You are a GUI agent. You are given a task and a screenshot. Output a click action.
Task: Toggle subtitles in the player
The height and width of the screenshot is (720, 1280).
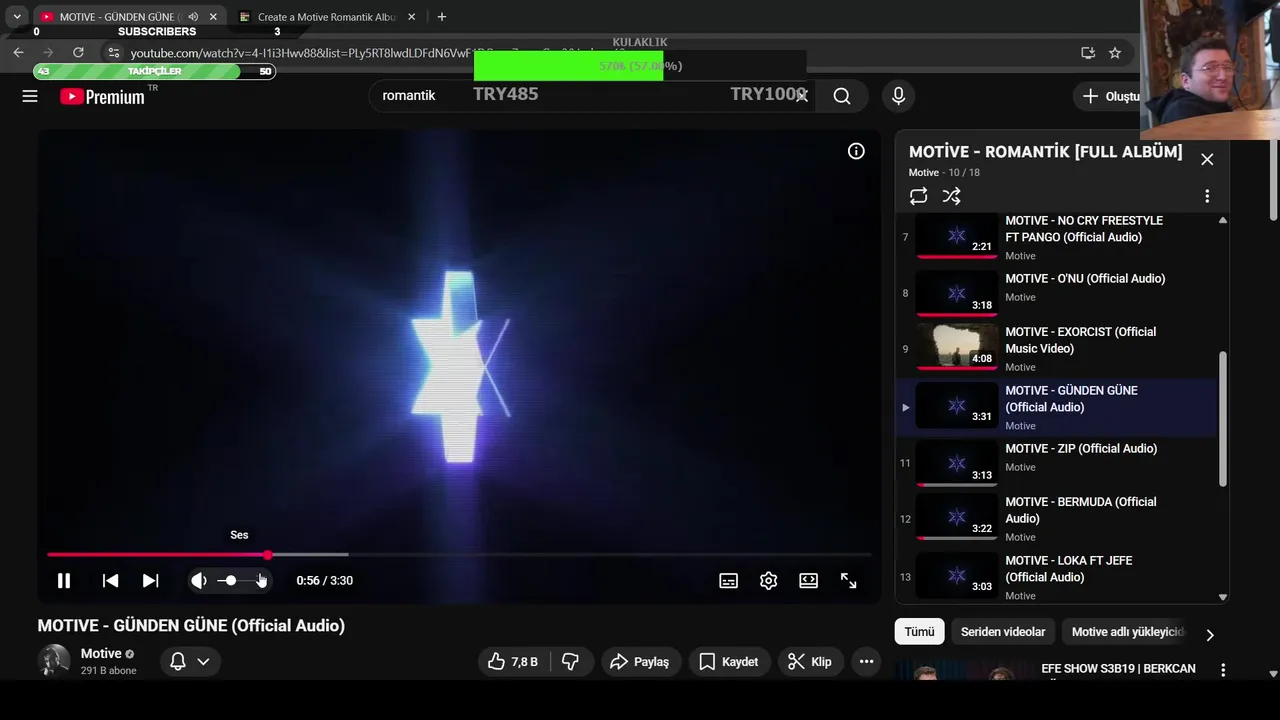(x=729, y=581)
